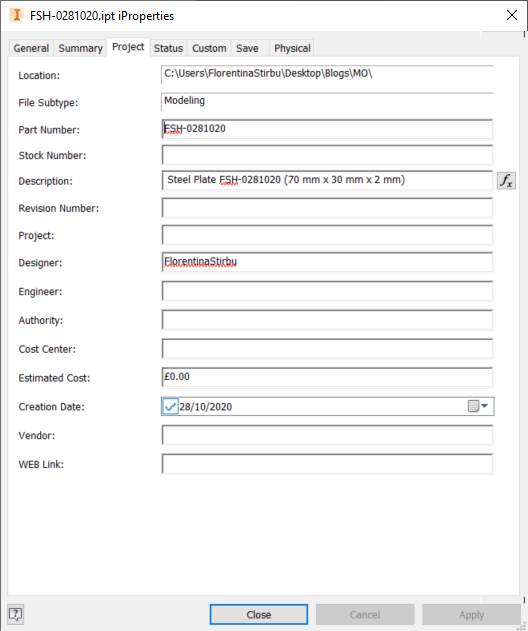The height and width of the screenshot is (631, 528).
Task: Select the Project tab
Action: coord(128,47)
